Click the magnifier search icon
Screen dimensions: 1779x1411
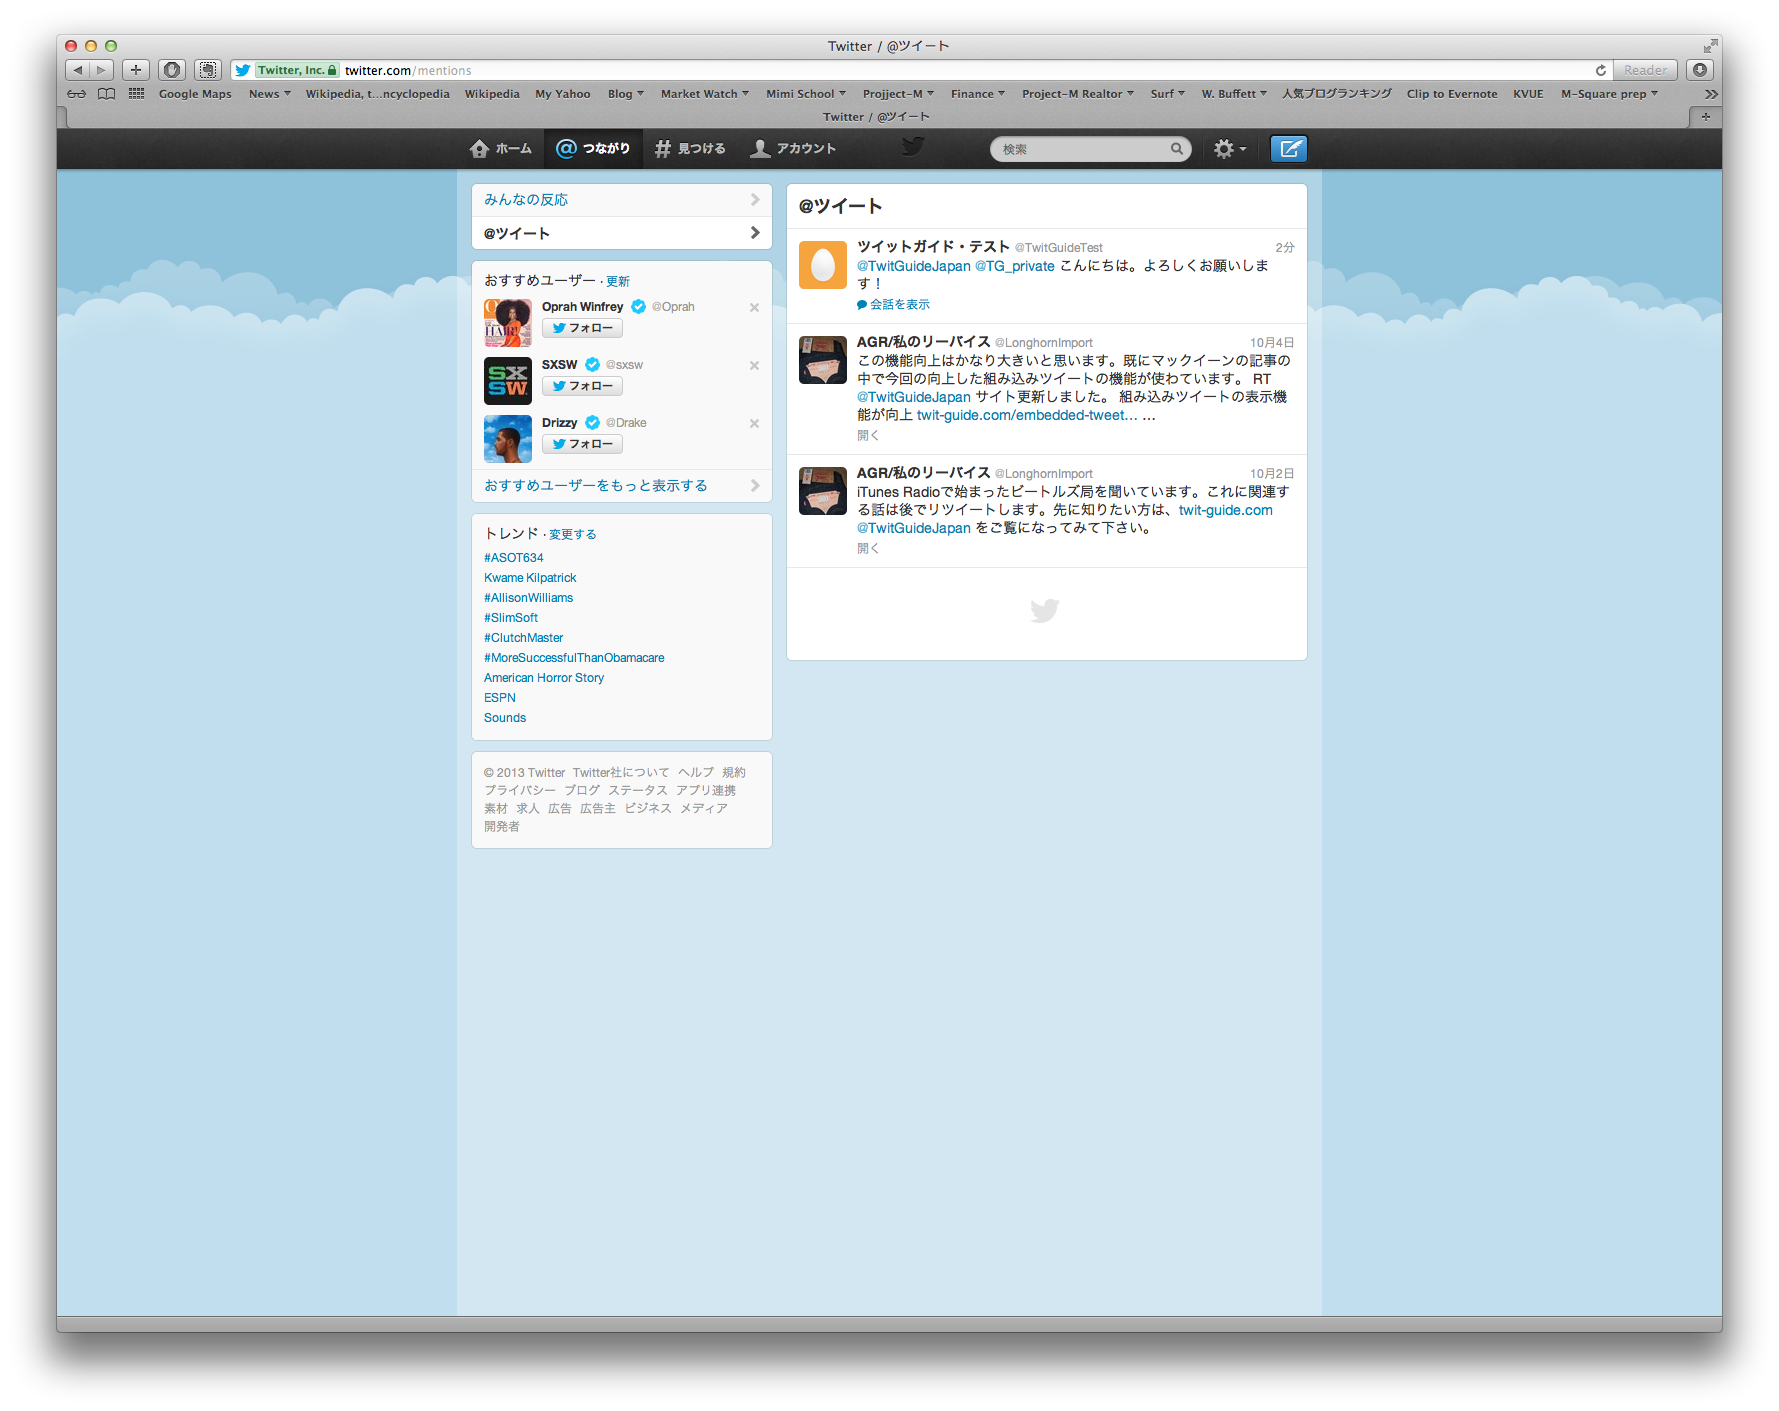(1177, 149)
